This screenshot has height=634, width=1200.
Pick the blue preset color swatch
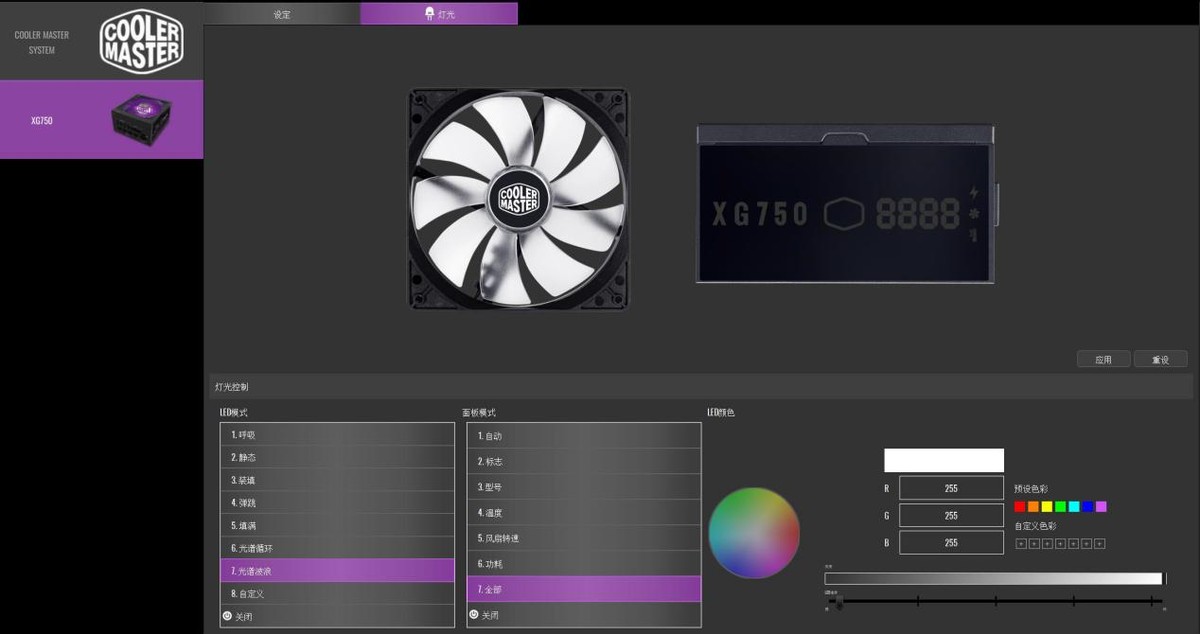click(1088, 507)
